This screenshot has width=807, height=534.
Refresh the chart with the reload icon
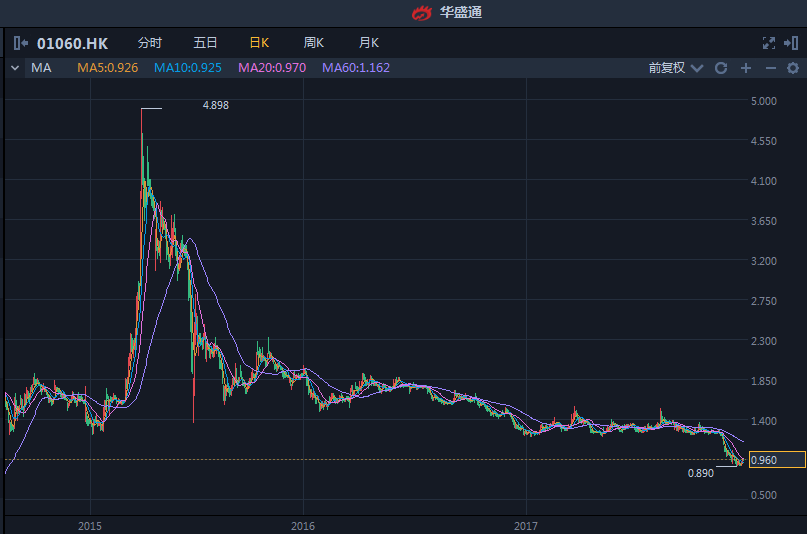coord(721,68)
